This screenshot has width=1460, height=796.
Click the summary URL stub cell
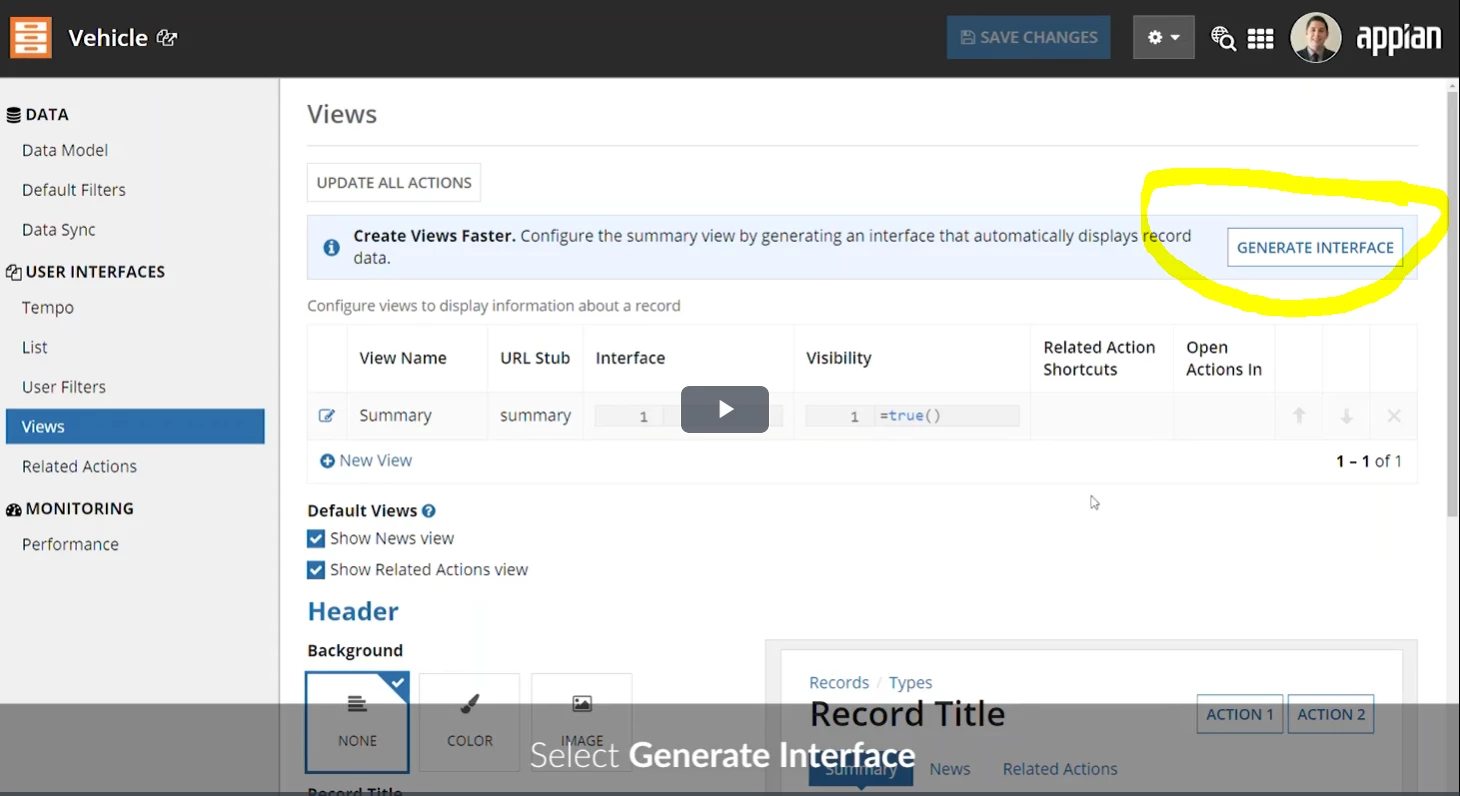[x=536, y=416]
